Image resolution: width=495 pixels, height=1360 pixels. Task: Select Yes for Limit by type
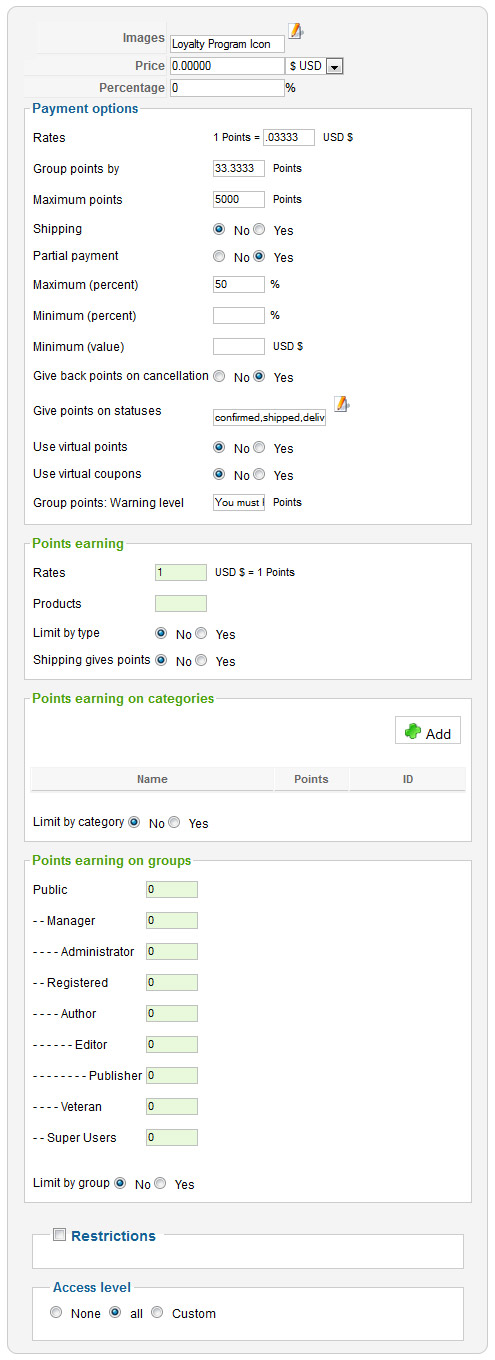[201, 634]
